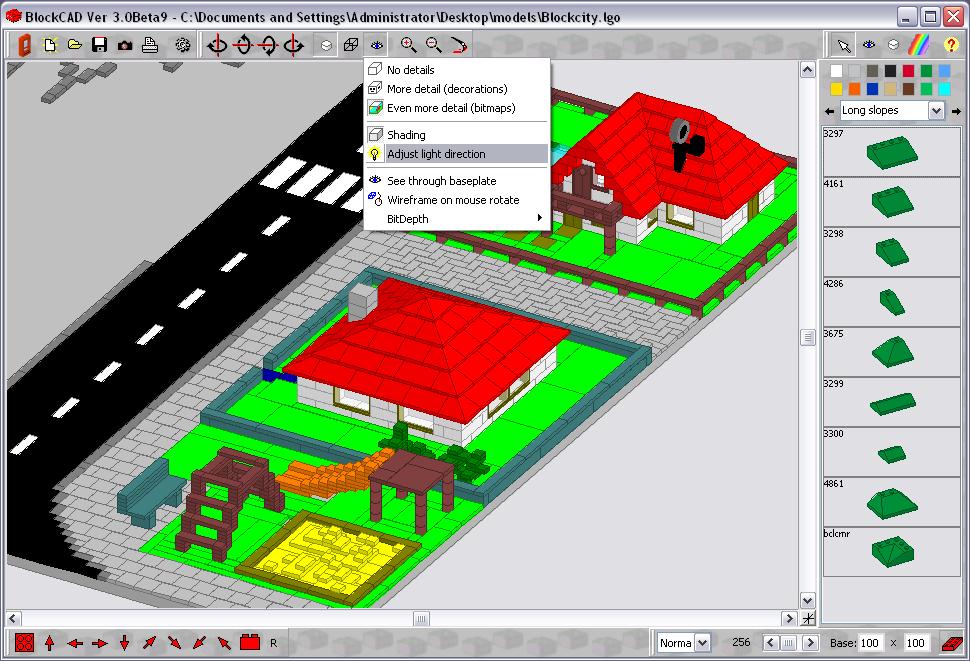Create a new model file
This screenshot has width=970, height=661.
49,45
